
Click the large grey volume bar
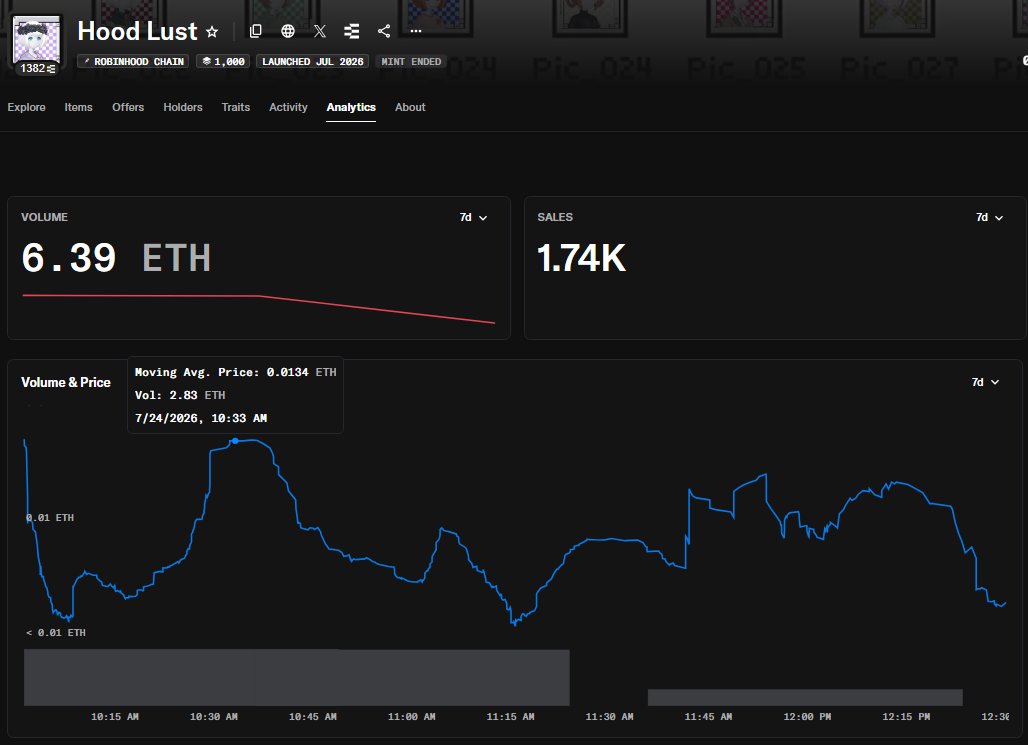297,677
